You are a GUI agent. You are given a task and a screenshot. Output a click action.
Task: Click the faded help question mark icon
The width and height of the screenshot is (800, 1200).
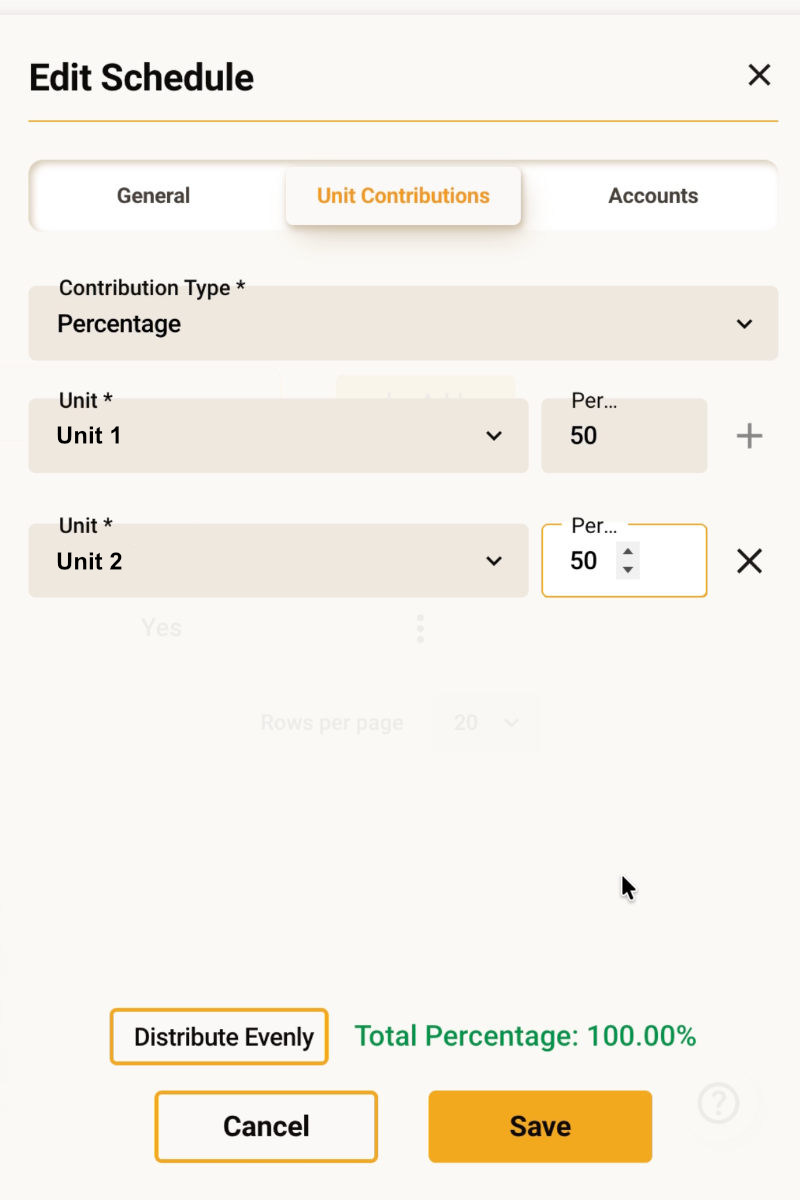coord(719,1103)
